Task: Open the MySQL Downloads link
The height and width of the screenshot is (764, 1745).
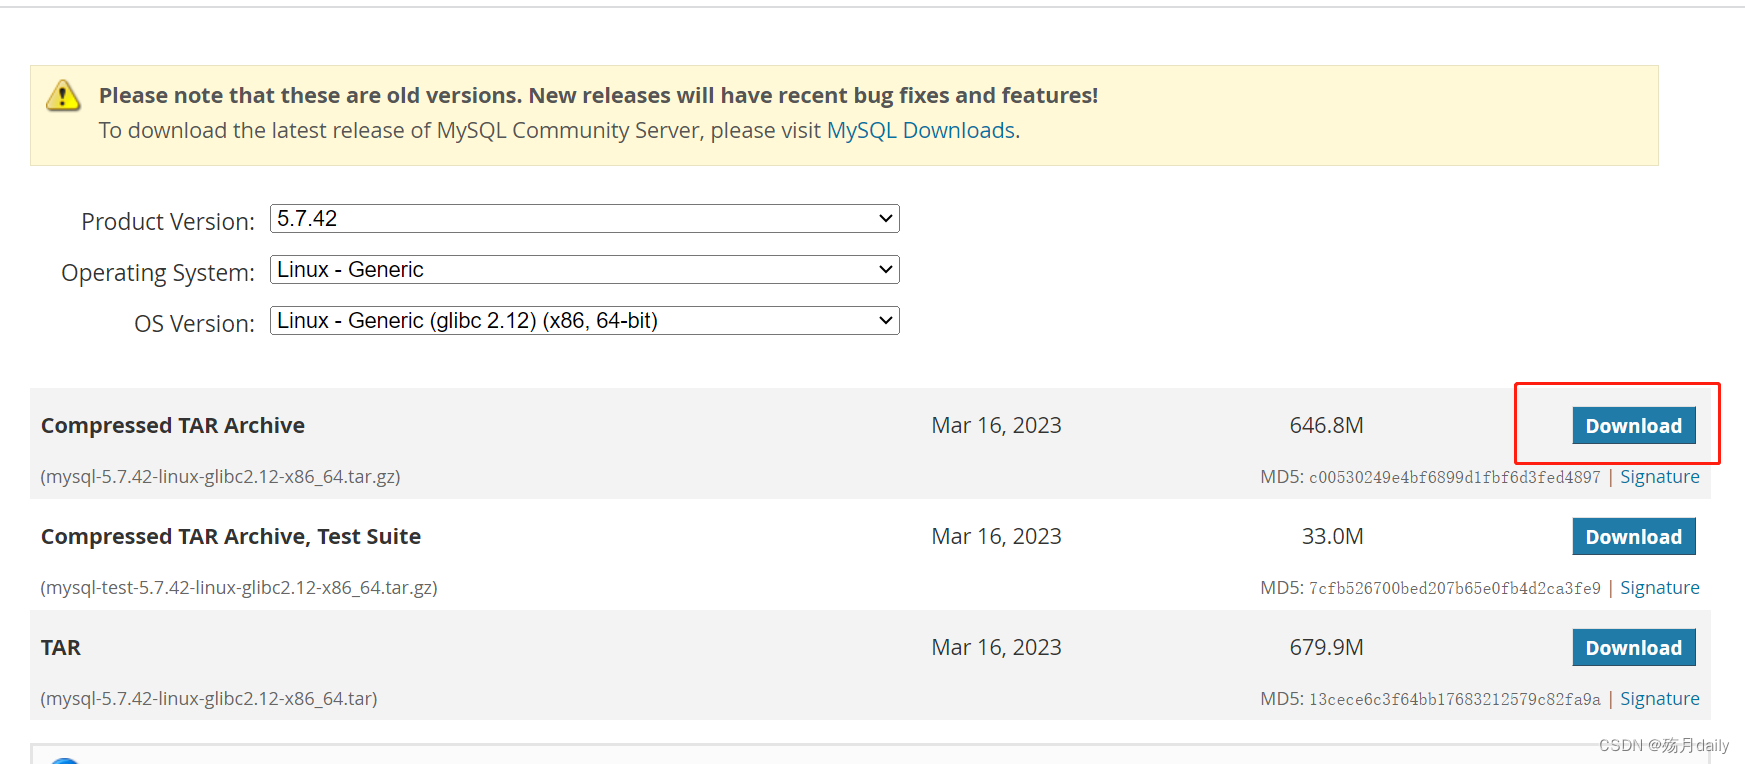Action: pyautogui.click(x=921, y=131)
